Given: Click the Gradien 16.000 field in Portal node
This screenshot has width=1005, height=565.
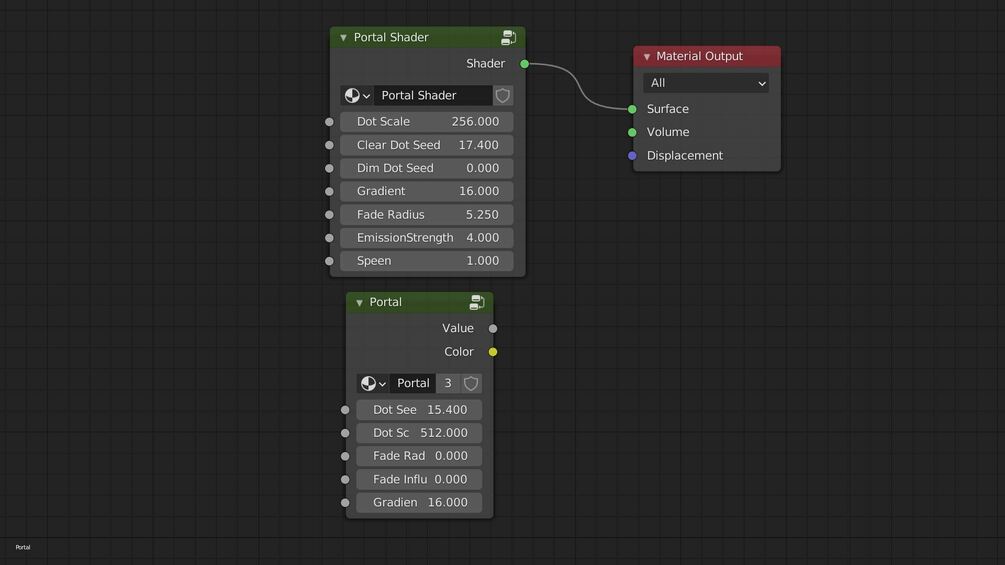Looking at the screenshot, I should tap(419, 502).
